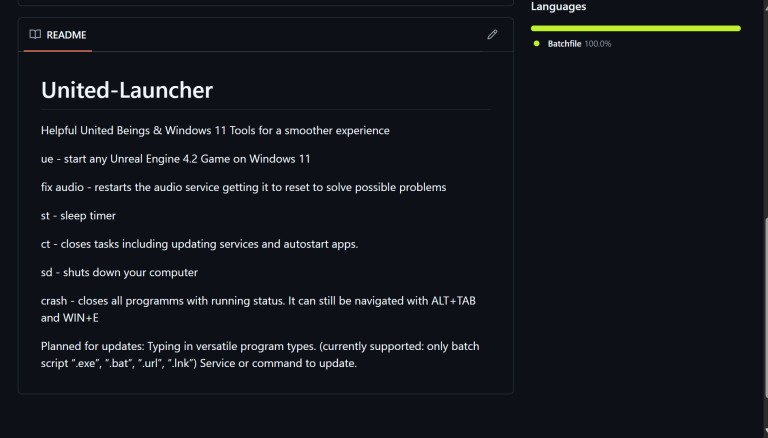Click the United-Launcher heading
This screenshot has width=768, height=438.
[x=127, y=90]
